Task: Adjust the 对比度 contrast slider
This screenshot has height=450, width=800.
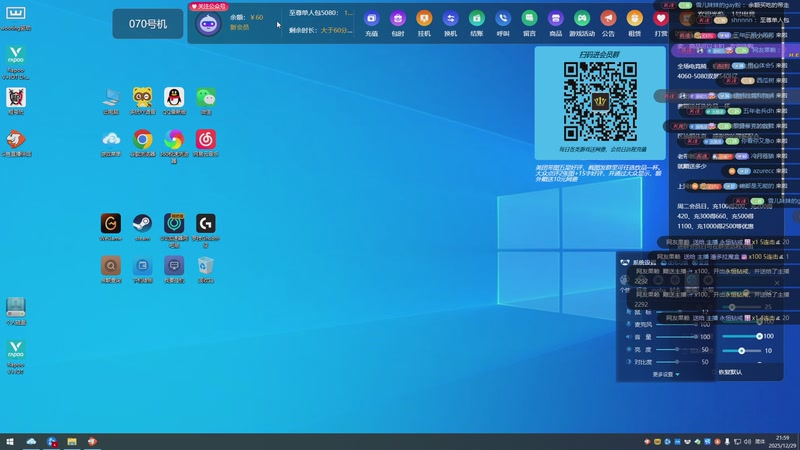Action: pyautogui.click(x=677, y=362)
